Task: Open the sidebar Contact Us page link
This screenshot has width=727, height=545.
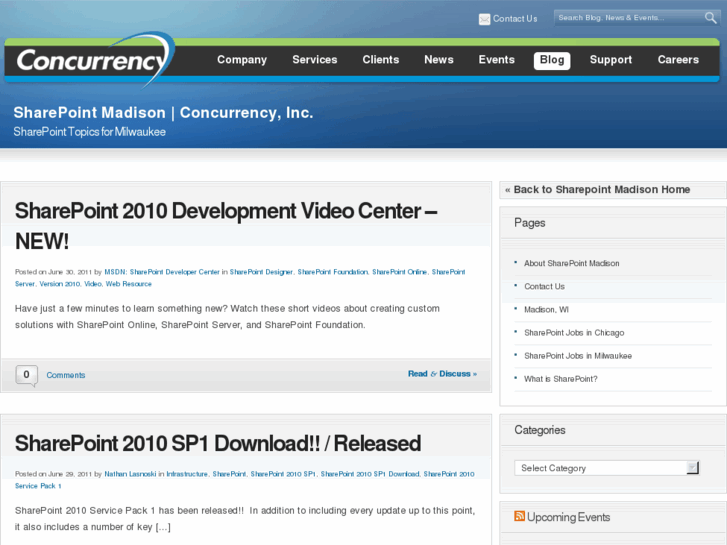Action: tap(544, 286)
